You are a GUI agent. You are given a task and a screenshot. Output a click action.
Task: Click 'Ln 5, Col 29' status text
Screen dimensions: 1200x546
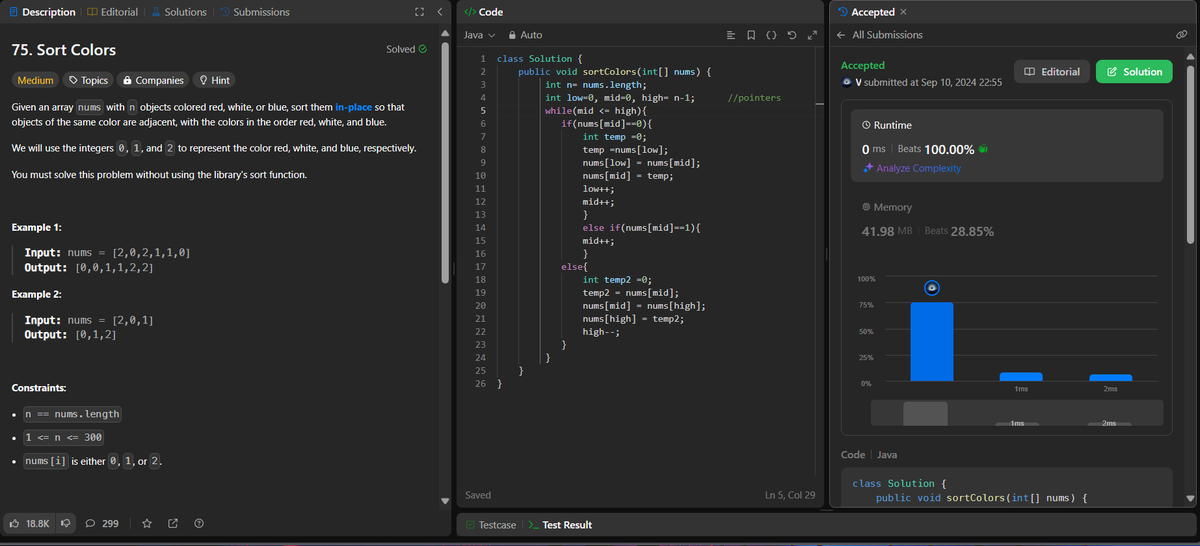point(790,495)
